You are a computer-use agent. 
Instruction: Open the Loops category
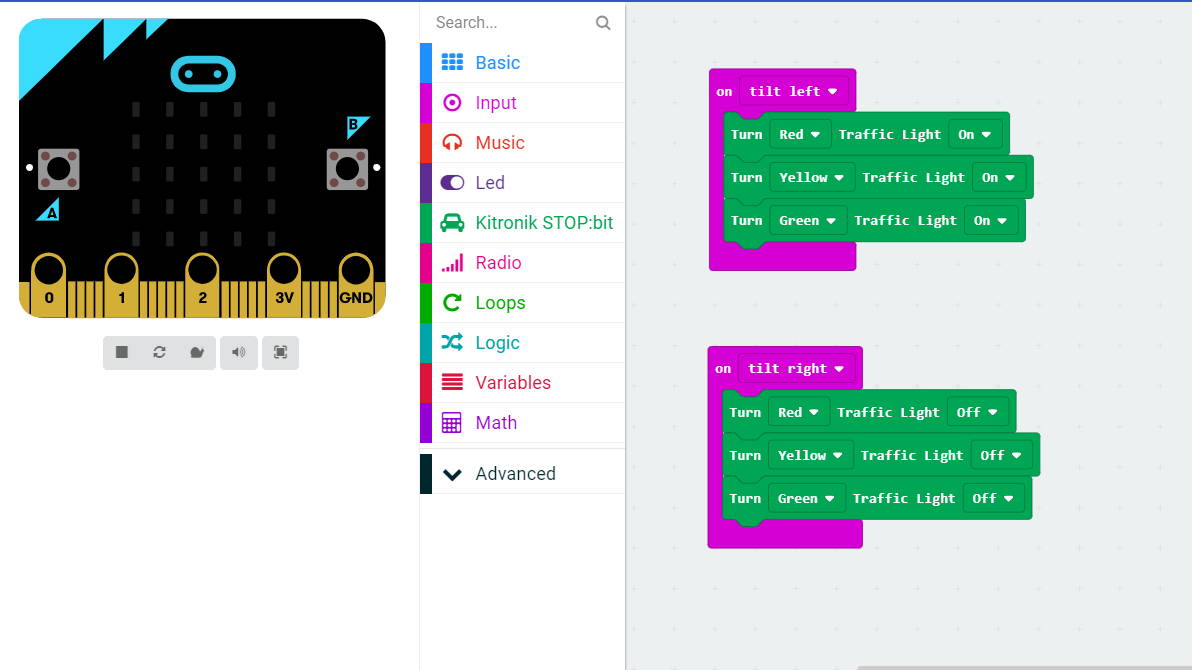pos(522,303)
